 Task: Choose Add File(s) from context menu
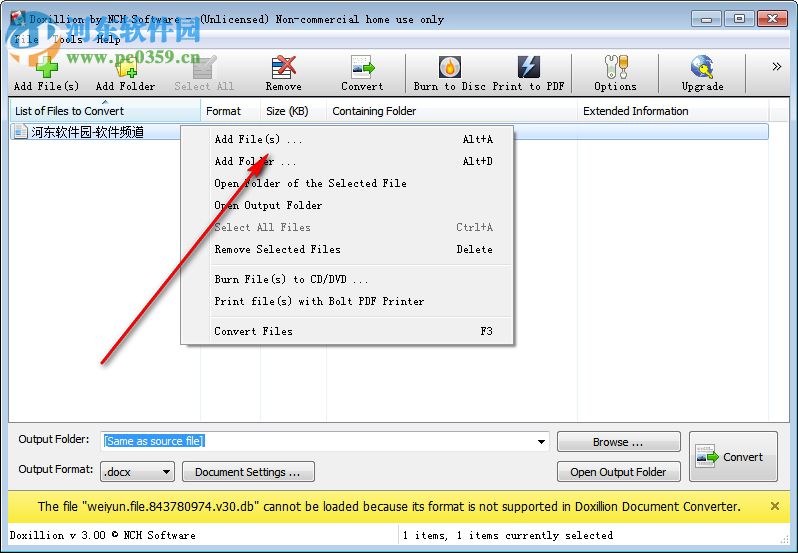(x=347, y=139)
